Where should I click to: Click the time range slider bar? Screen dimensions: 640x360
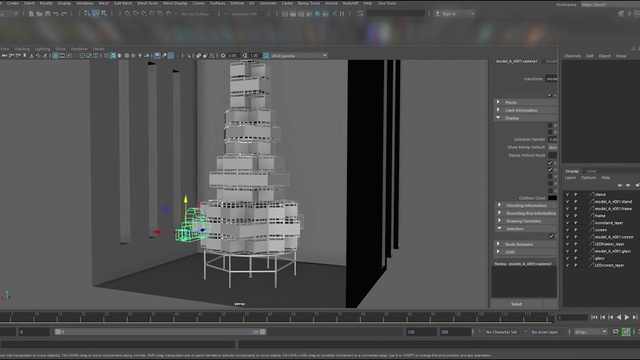point(160,332)
